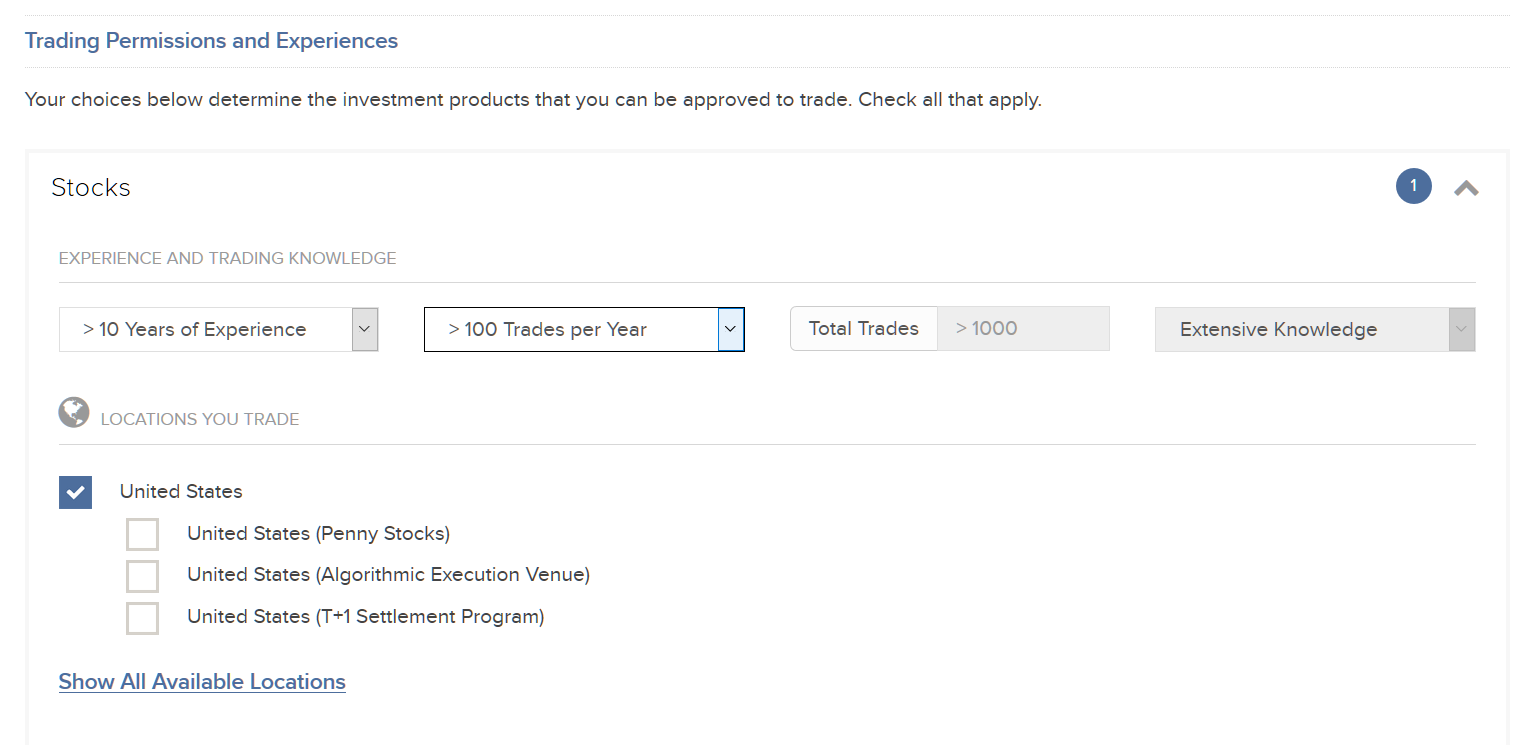The height and width of the screenshot is (745, 1531).
Task: Uncheck the United States checkbox
Action: tap(75, 492)
